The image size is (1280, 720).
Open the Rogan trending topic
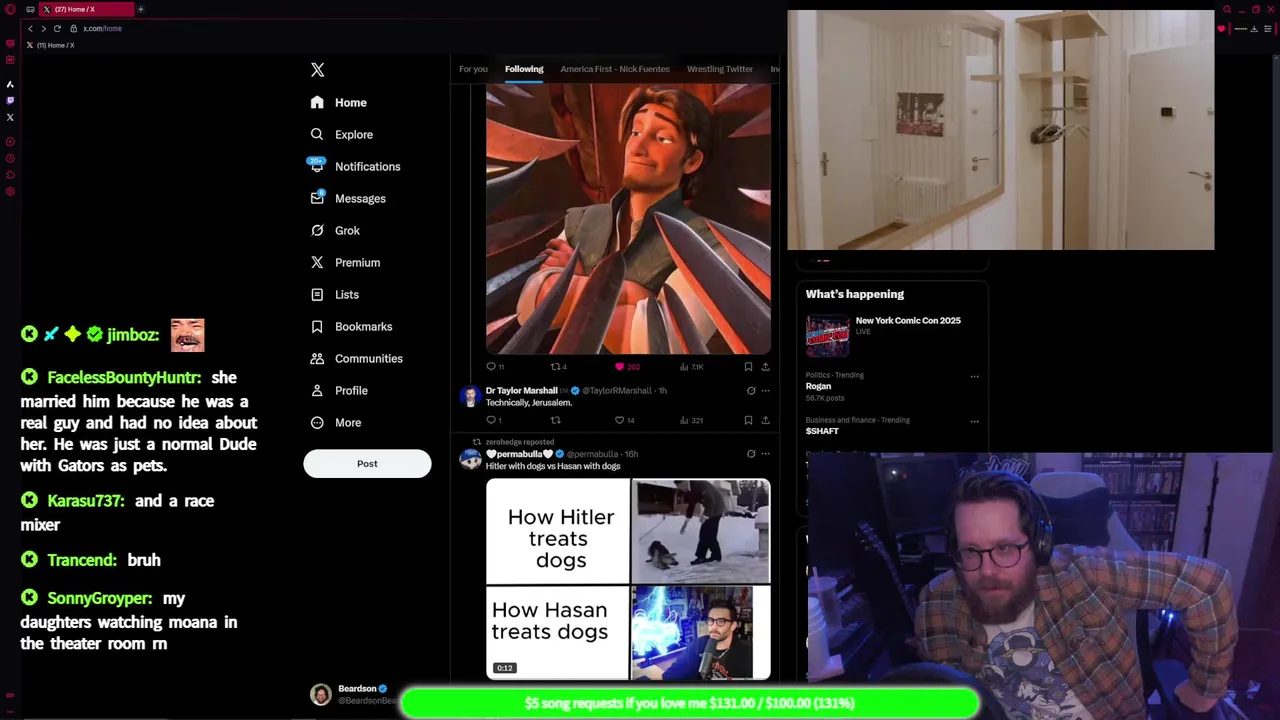pyautogui.click(x=818, y=386)
